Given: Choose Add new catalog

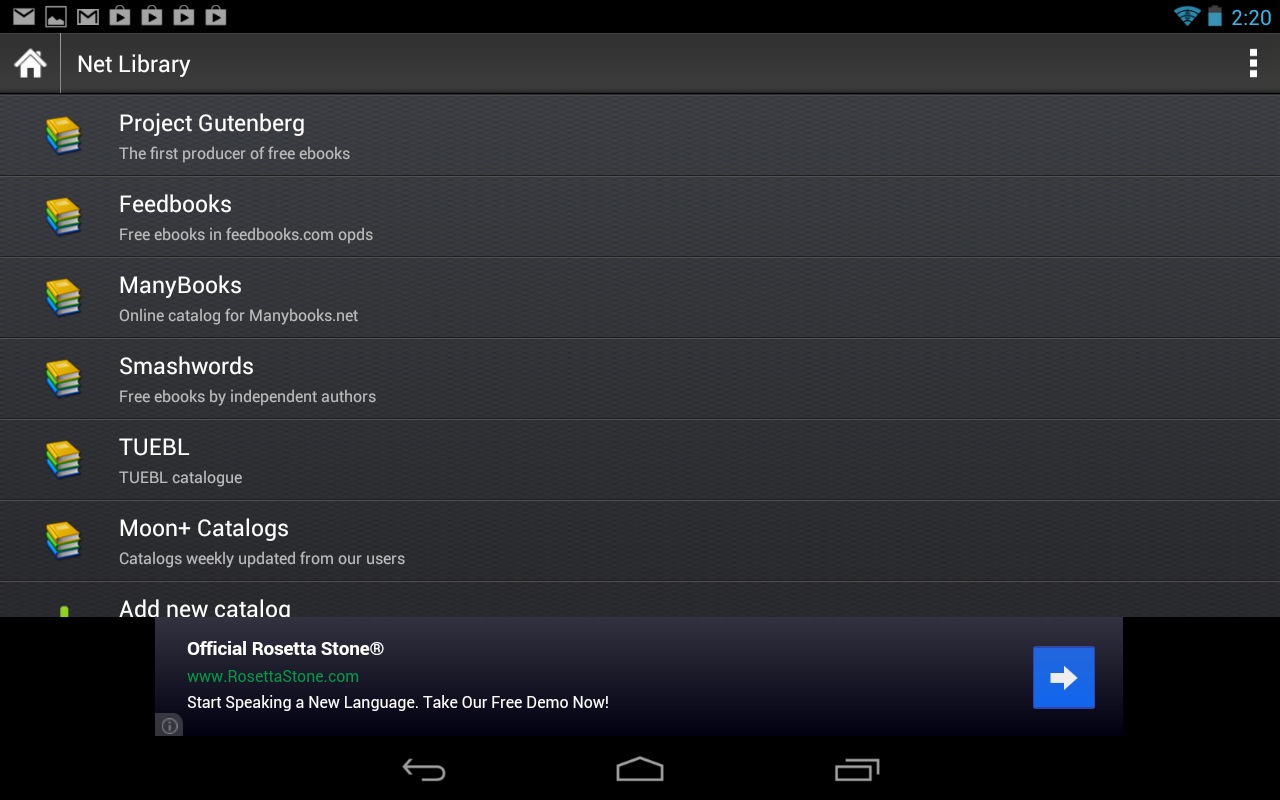Looking at the screenshot, I should [640, 600].
